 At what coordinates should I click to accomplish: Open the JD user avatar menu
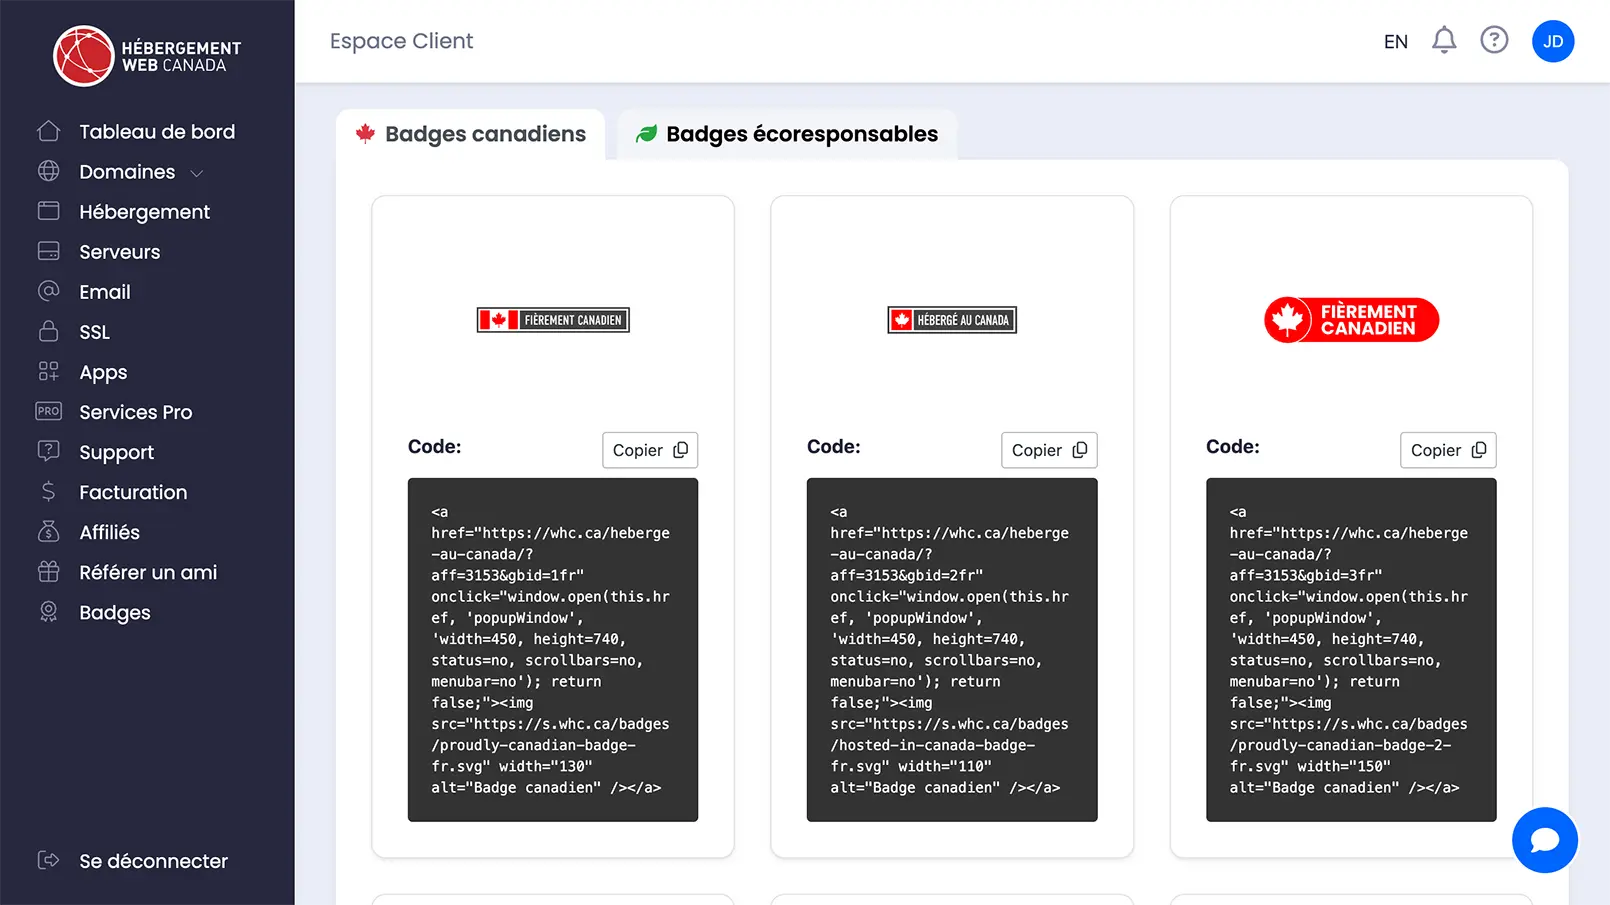(x=1553, y=41)
